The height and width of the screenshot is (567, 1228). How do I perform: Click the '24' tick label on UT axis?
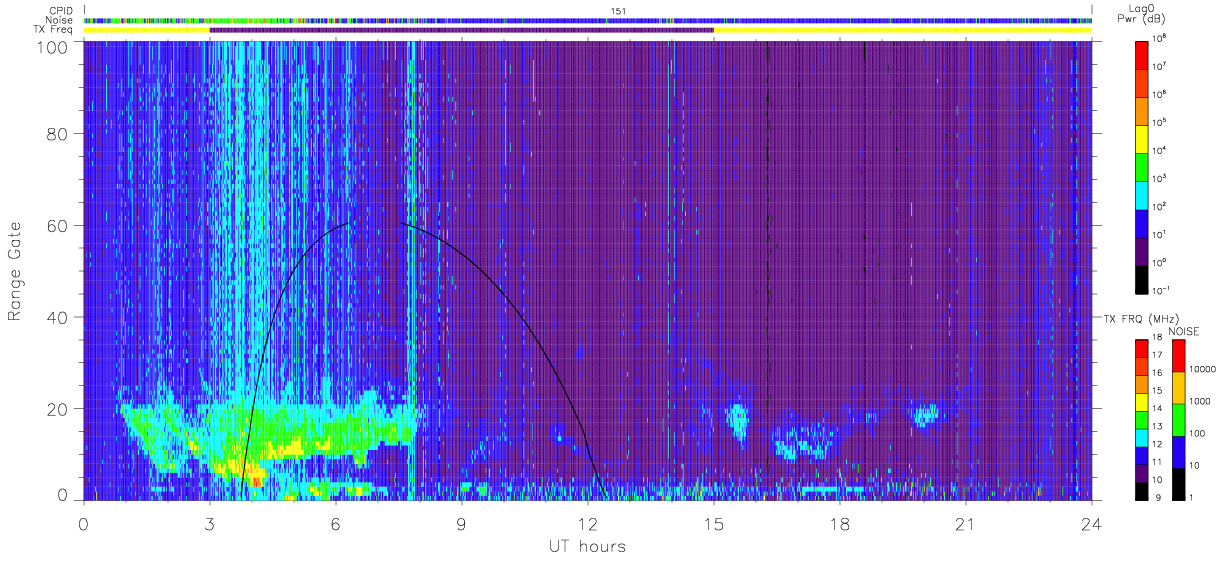click(x=1091, y=523)
